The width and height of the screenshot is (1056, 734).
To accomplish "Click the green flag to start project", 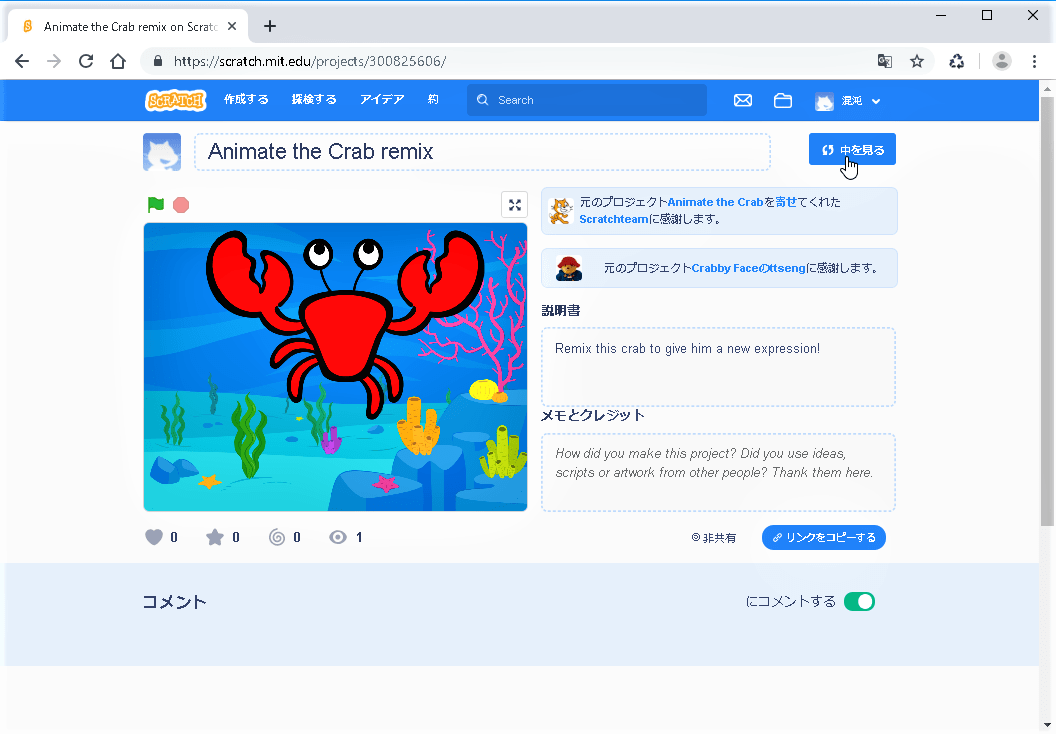I will [x=155, y=205].
